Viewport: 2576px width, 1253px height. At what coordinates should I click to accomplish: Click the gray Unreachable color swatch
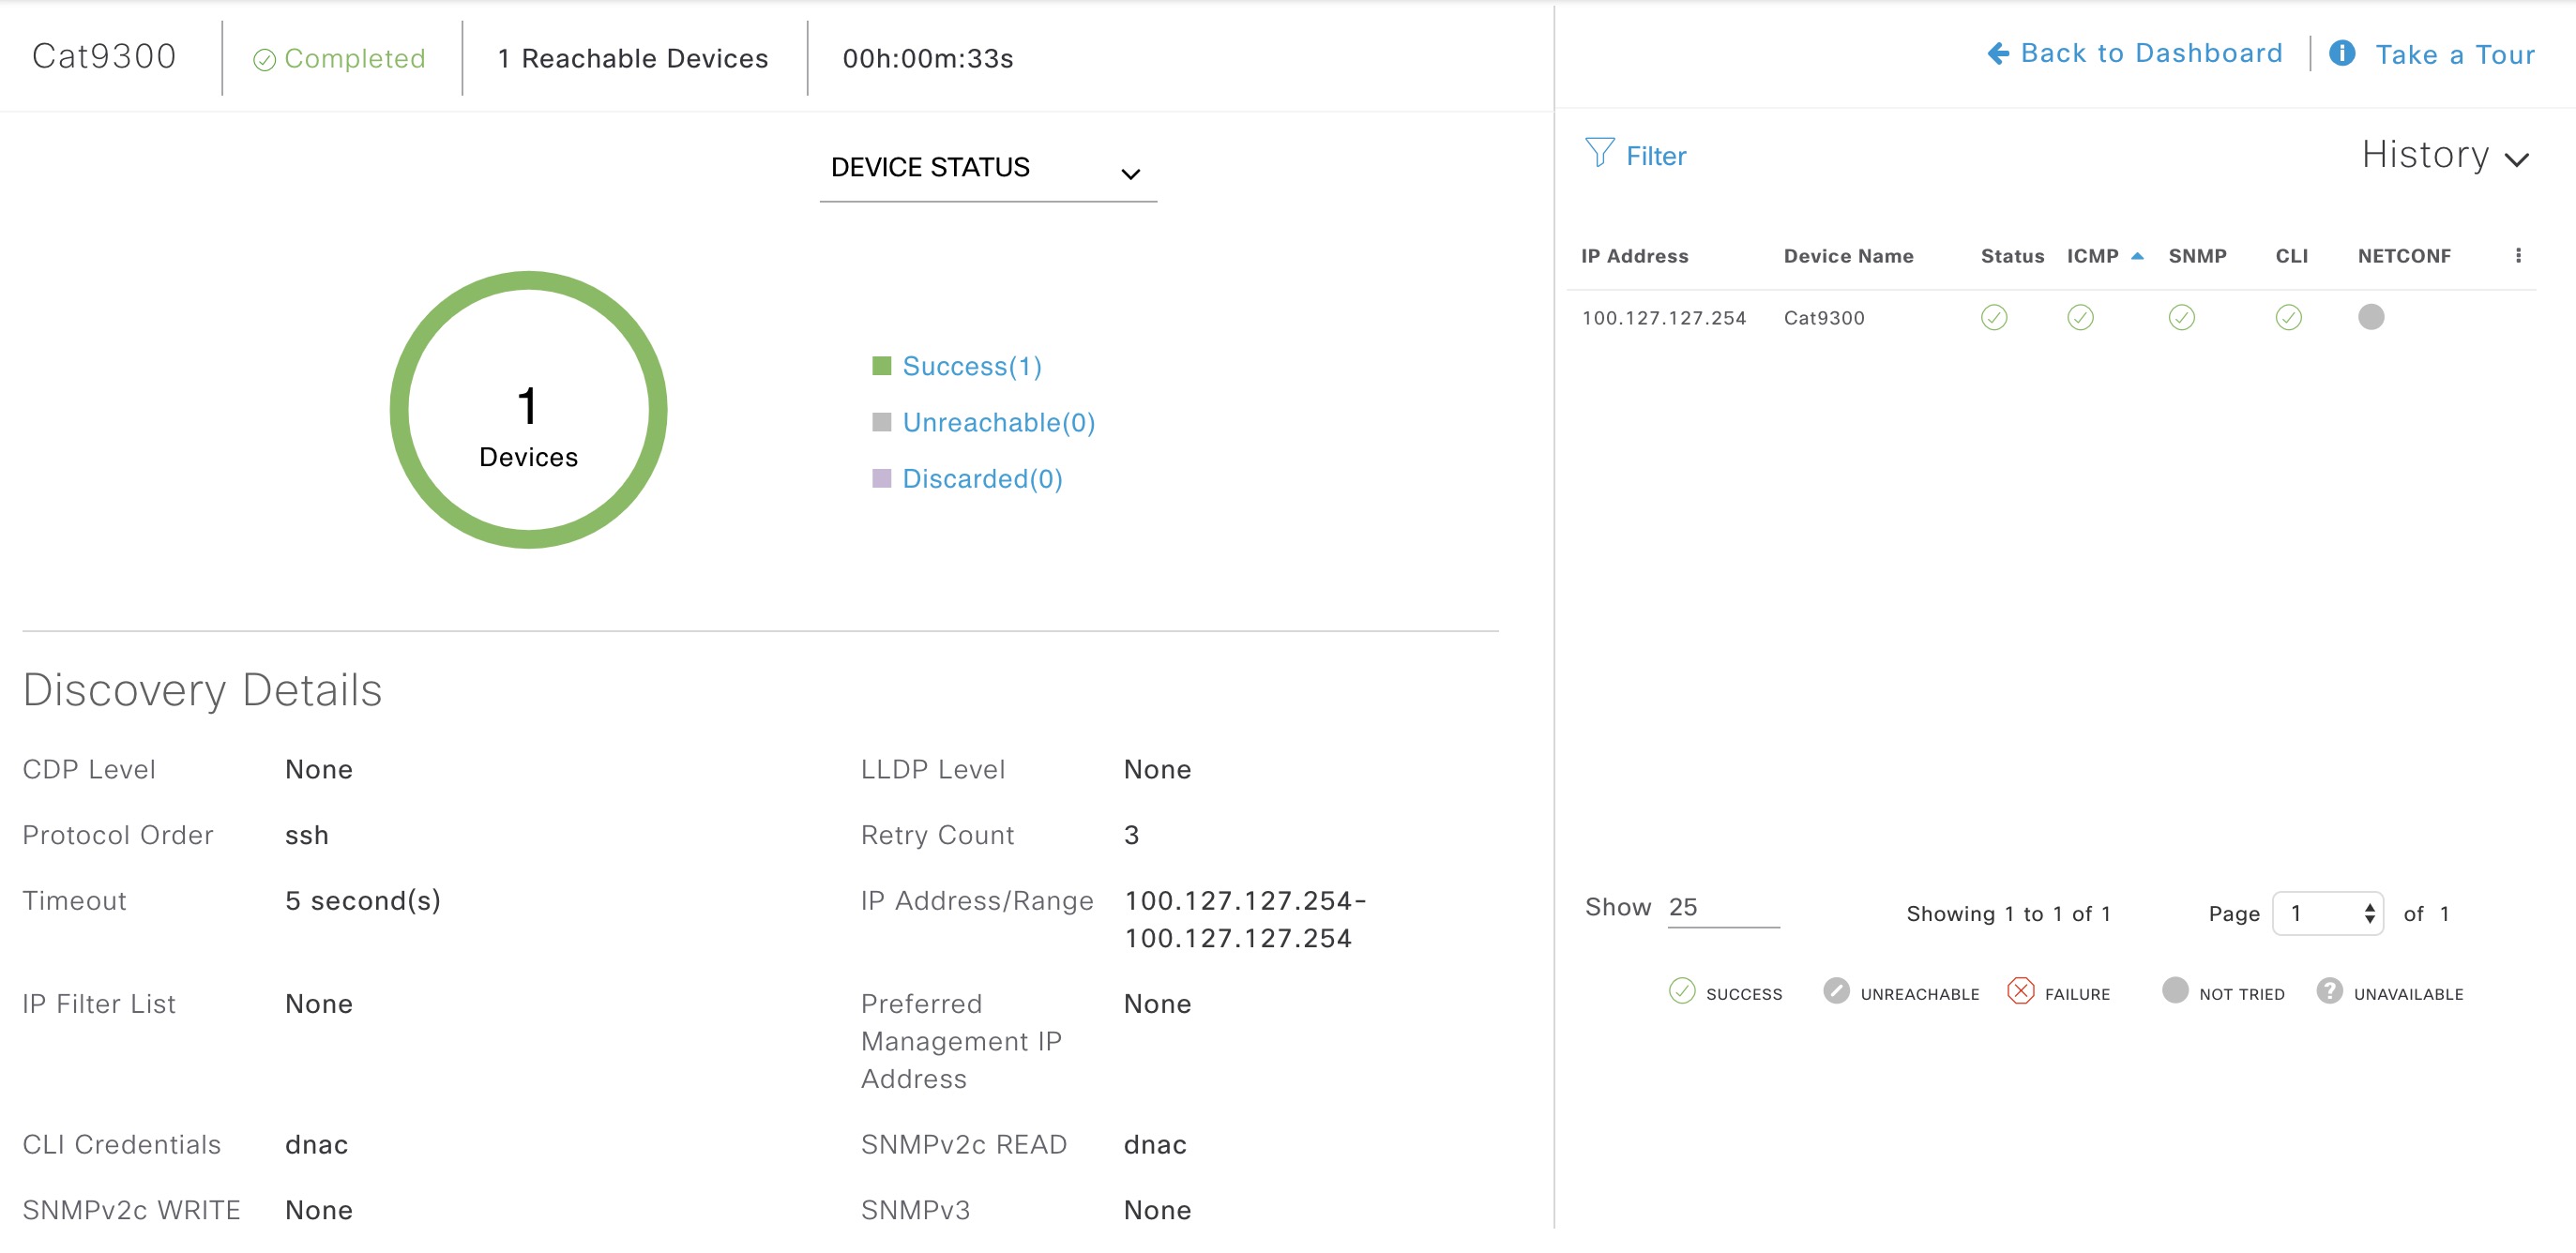tap(881, 422)
